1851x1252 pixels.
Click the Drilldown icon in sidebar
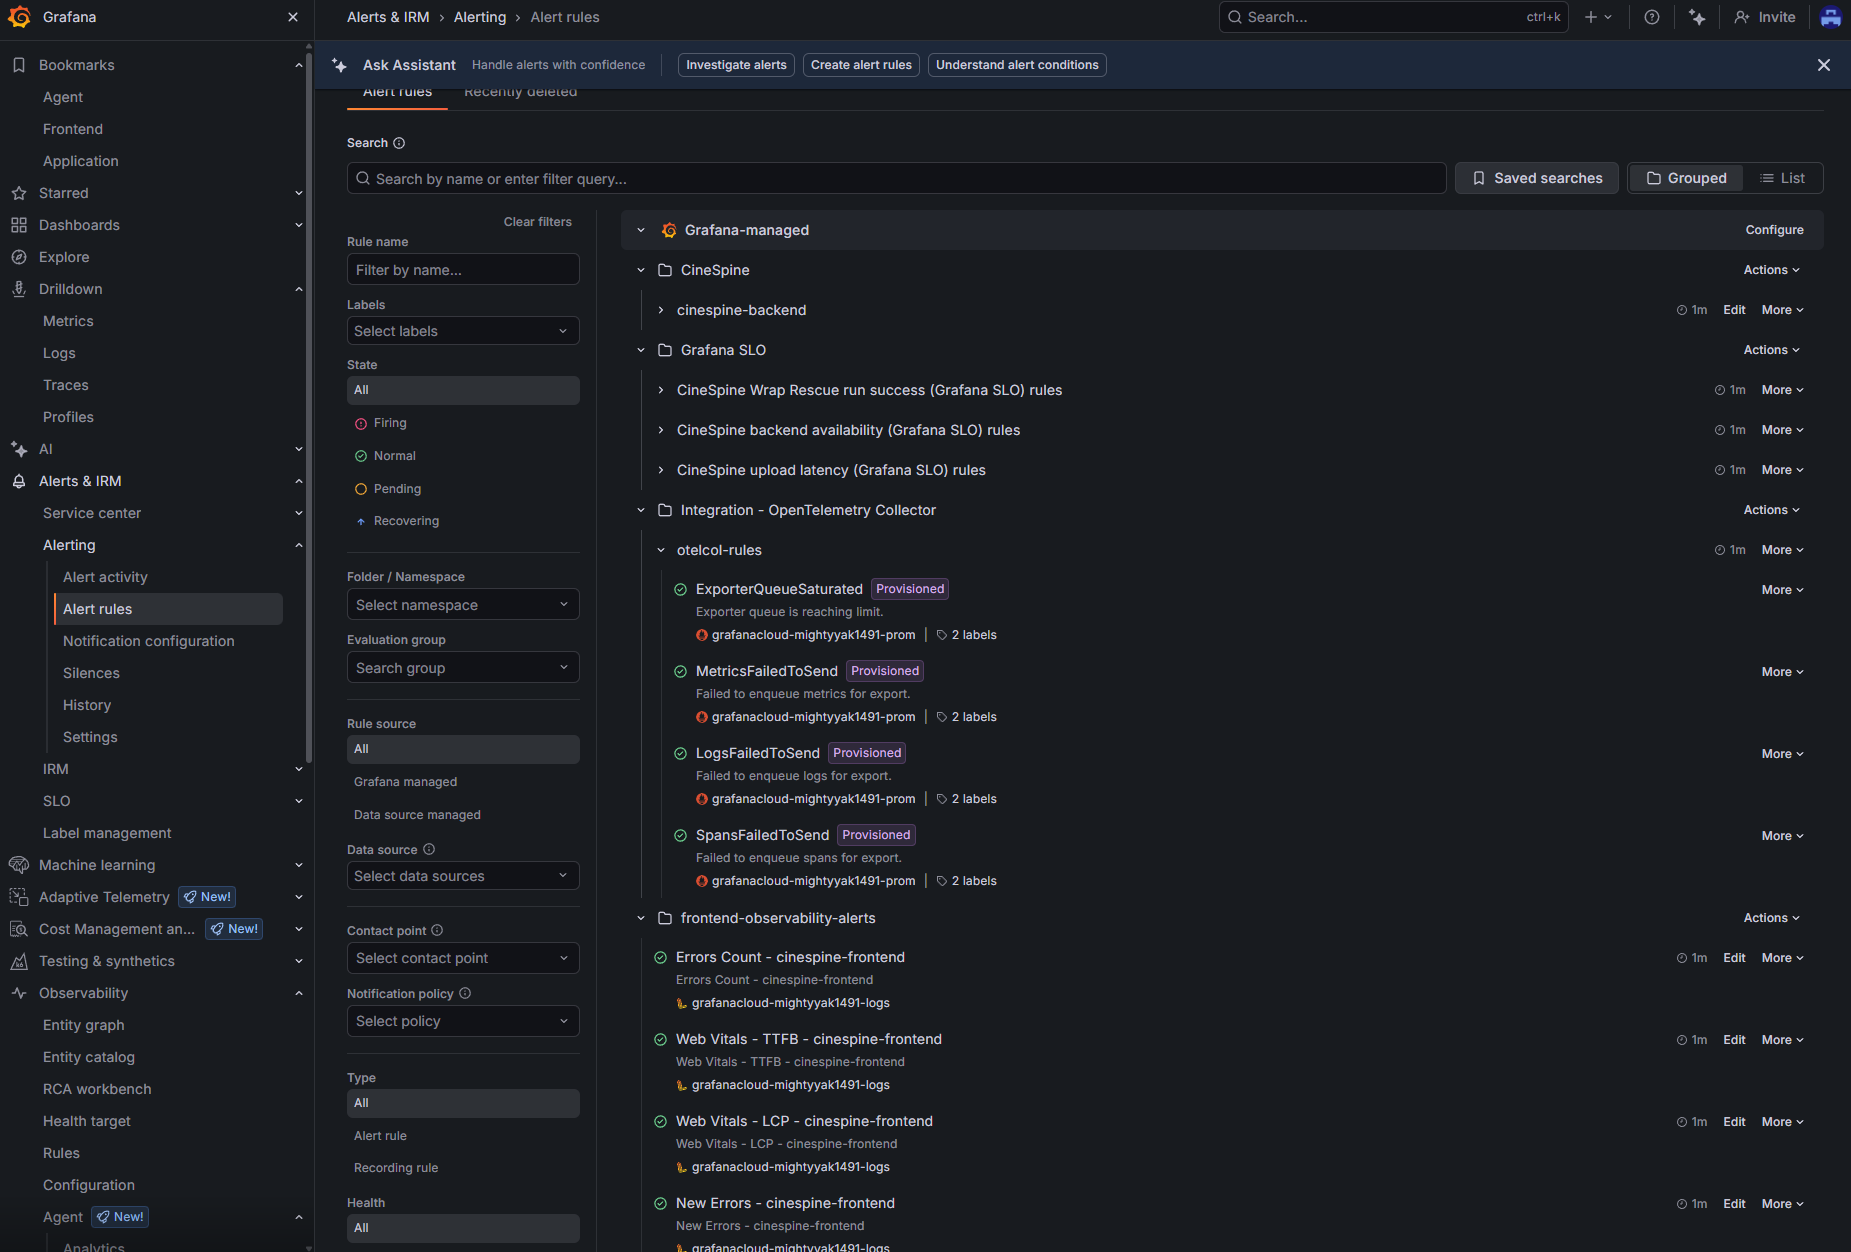[19, 289]
